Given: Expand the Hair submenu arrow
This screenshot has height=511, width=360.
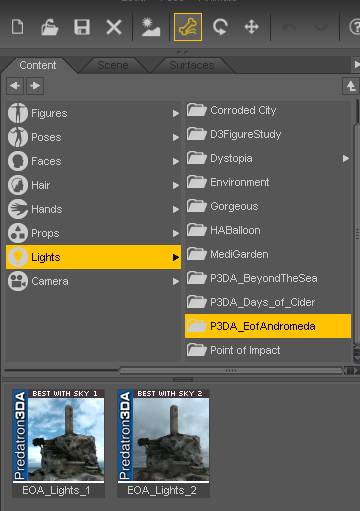Looking at the screenshot, I should 176,185.
